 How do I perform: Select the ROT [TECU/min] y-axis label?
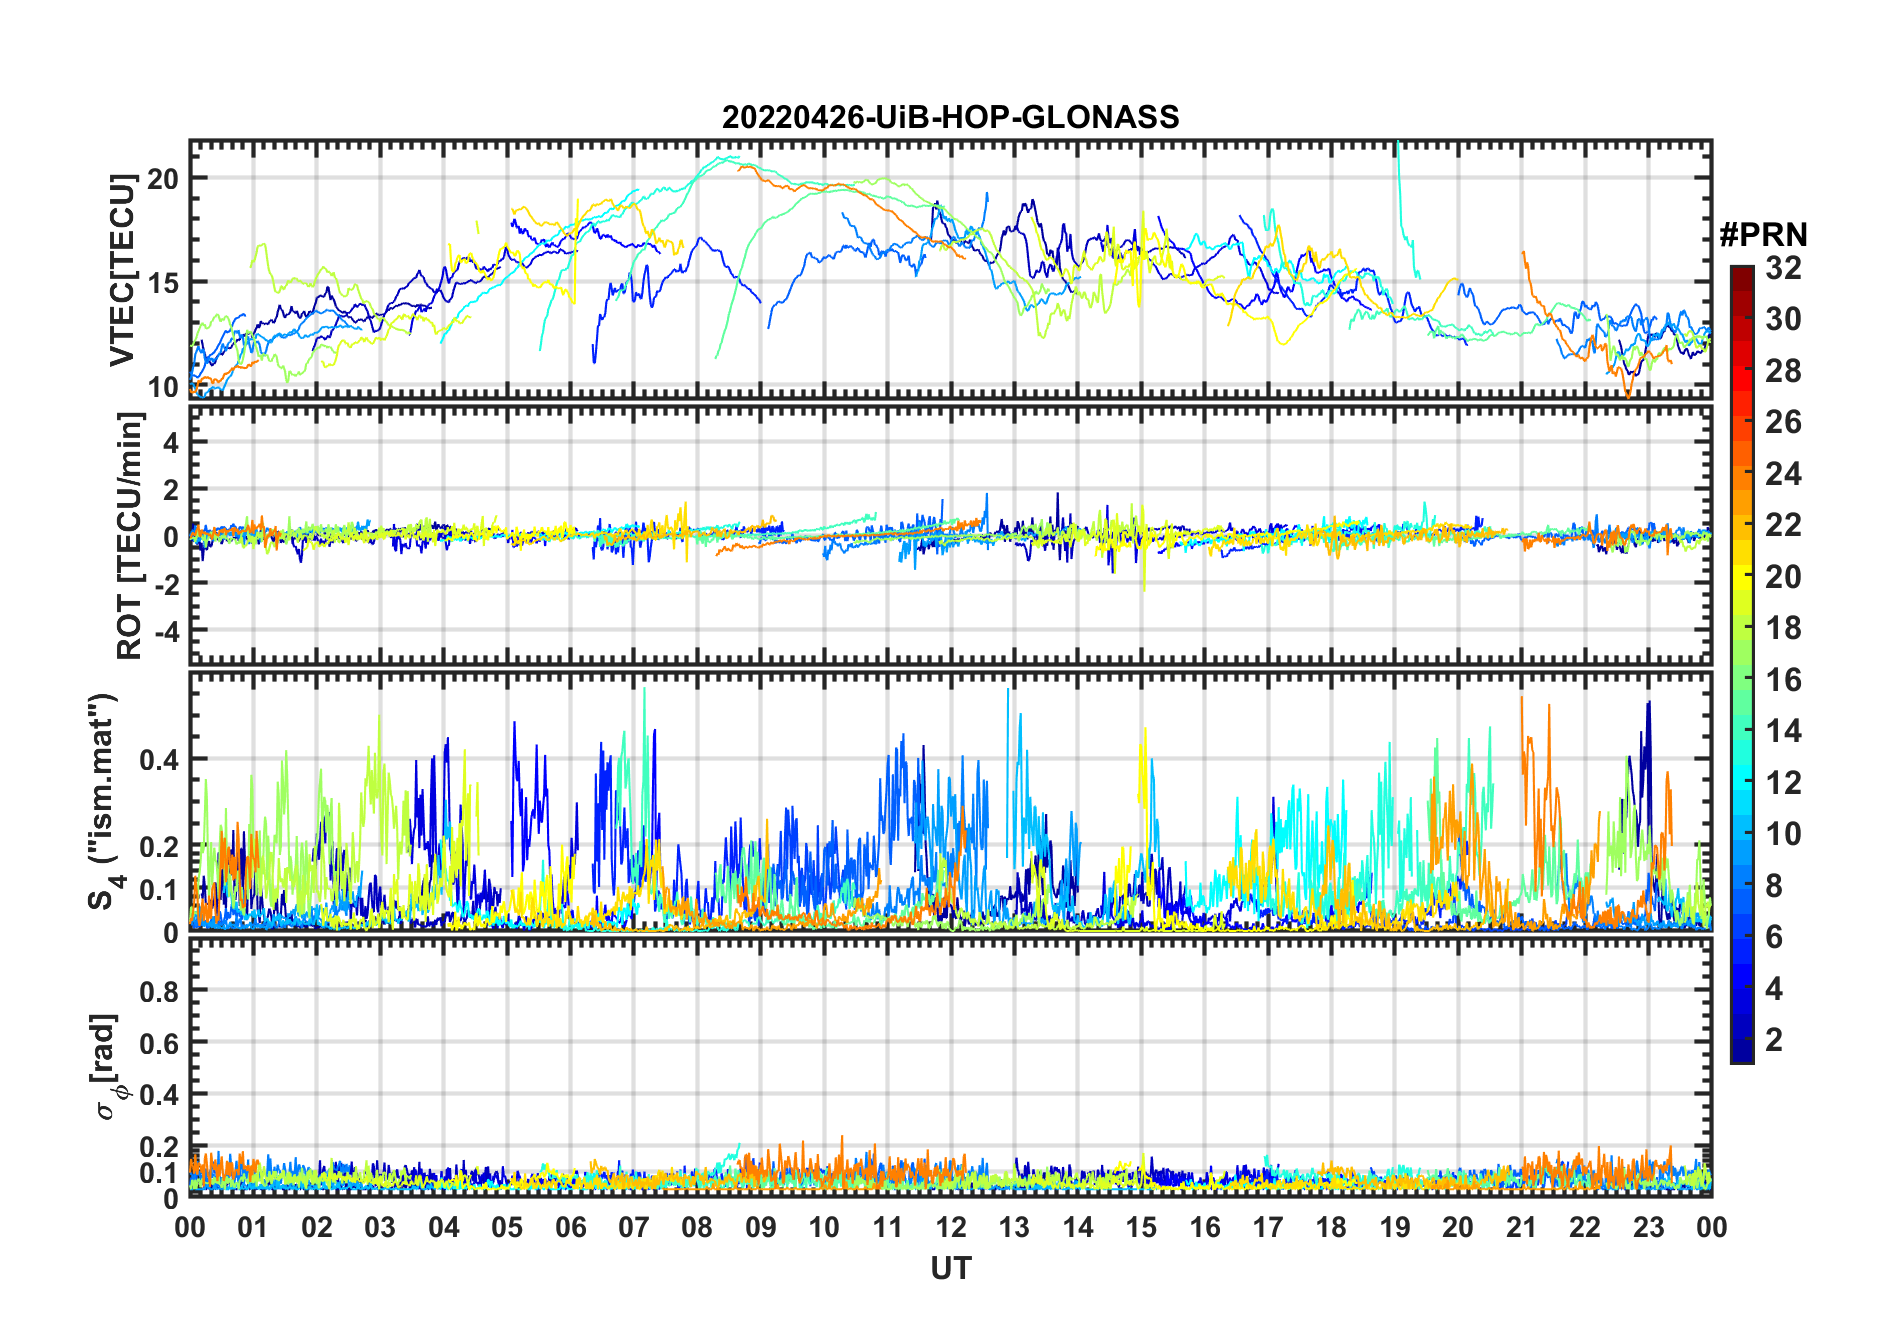point(130,536)
